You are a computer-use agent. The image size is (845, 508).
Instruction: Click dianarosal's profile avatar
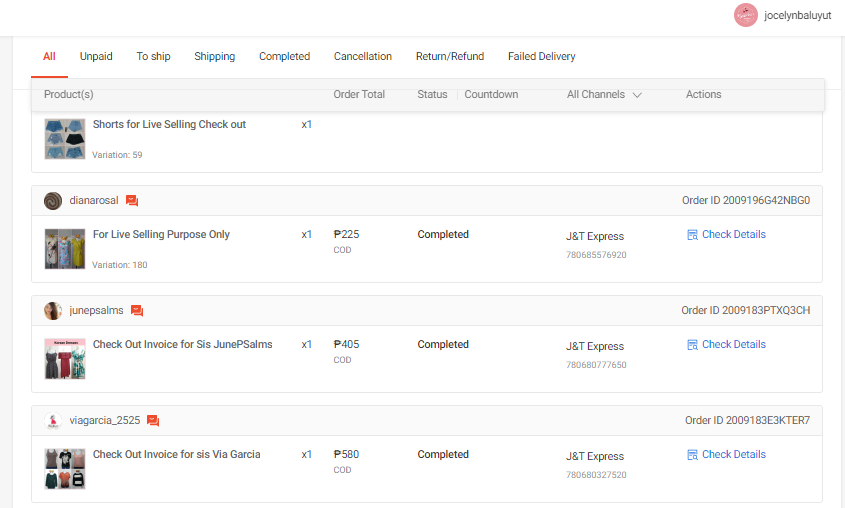tap(53, 201)
